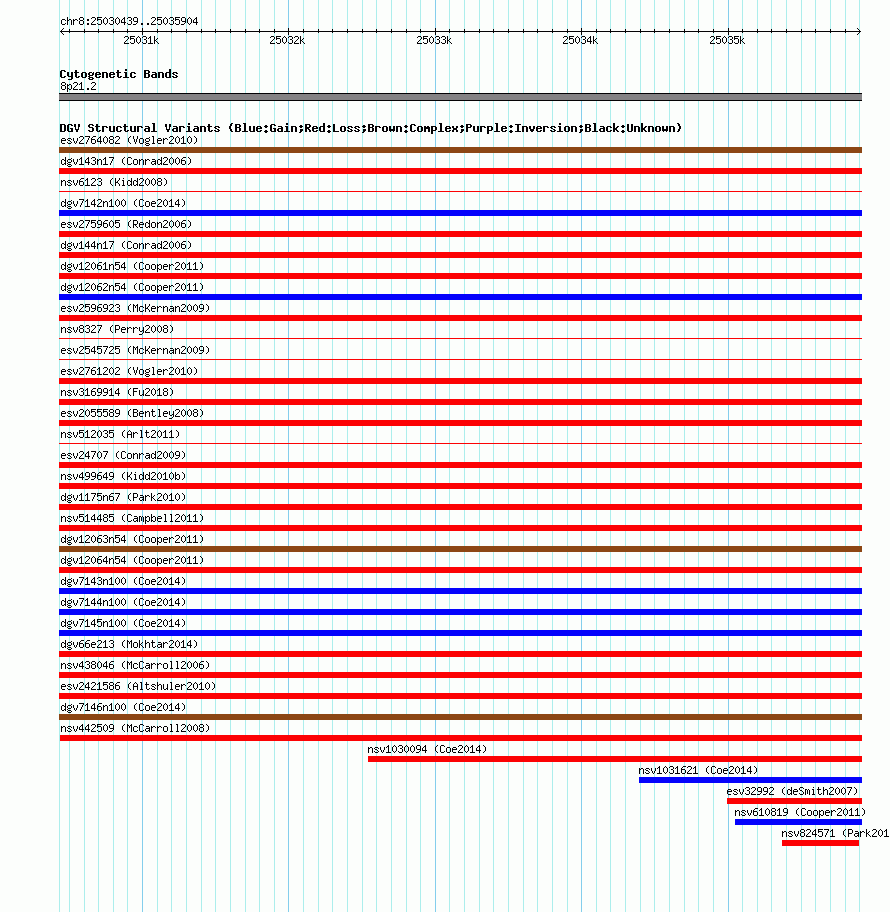Click the 8p21.2 band label

pyautogui.click(x=78, y=86)
